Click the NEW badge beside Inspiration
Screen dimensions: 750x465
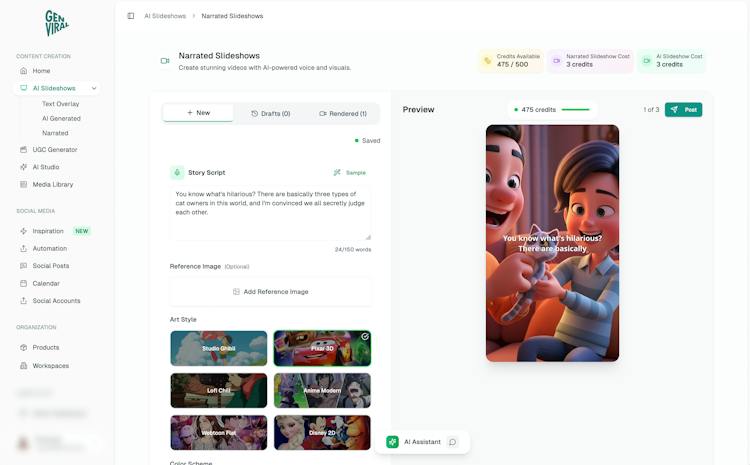[81, 231]
